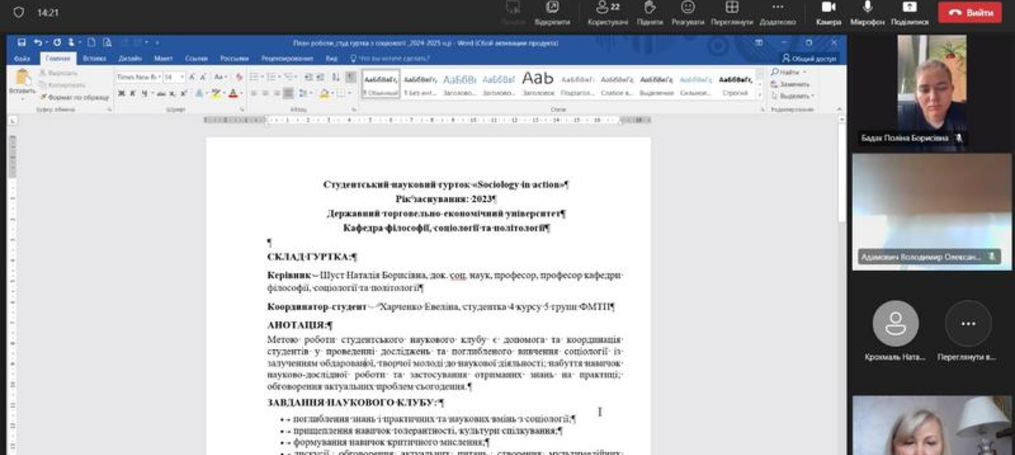The width and height of the screenshot is (1015, 455).
Task: Click the 'Что вы хотите сделать' search field
Action: [390, 59]
